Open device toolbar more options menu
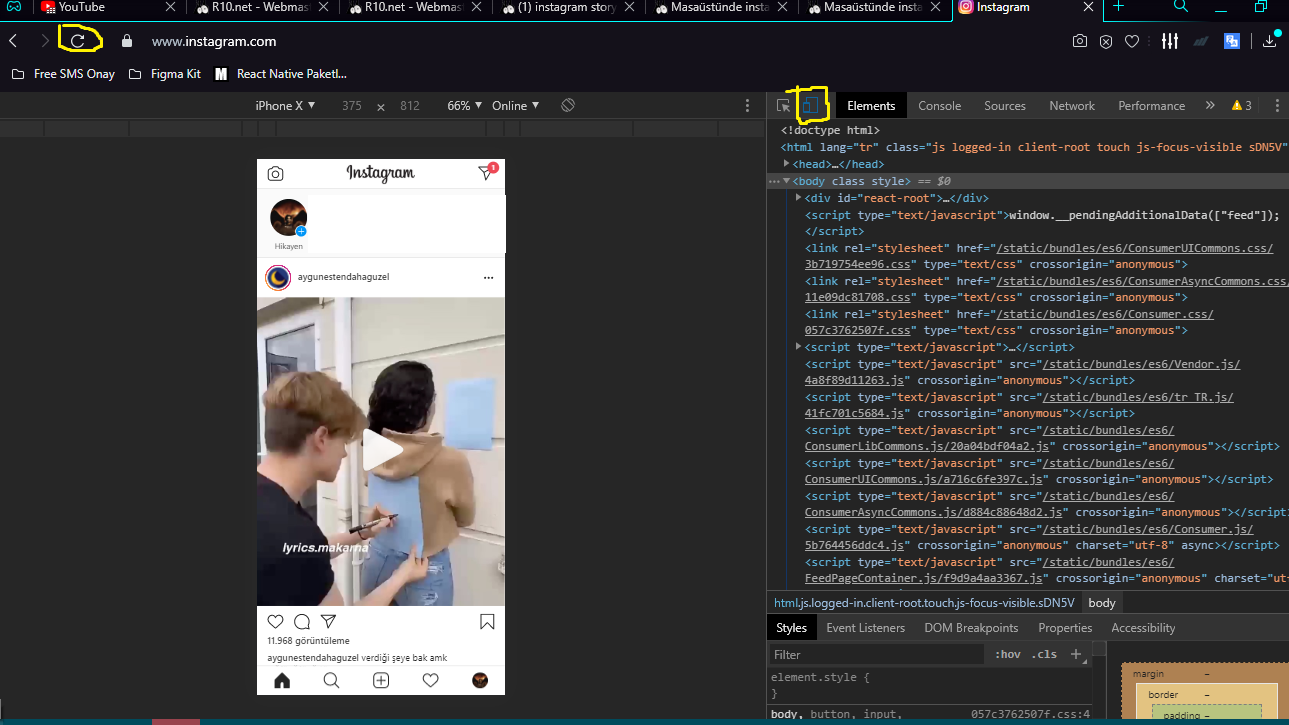 point(747,105)
